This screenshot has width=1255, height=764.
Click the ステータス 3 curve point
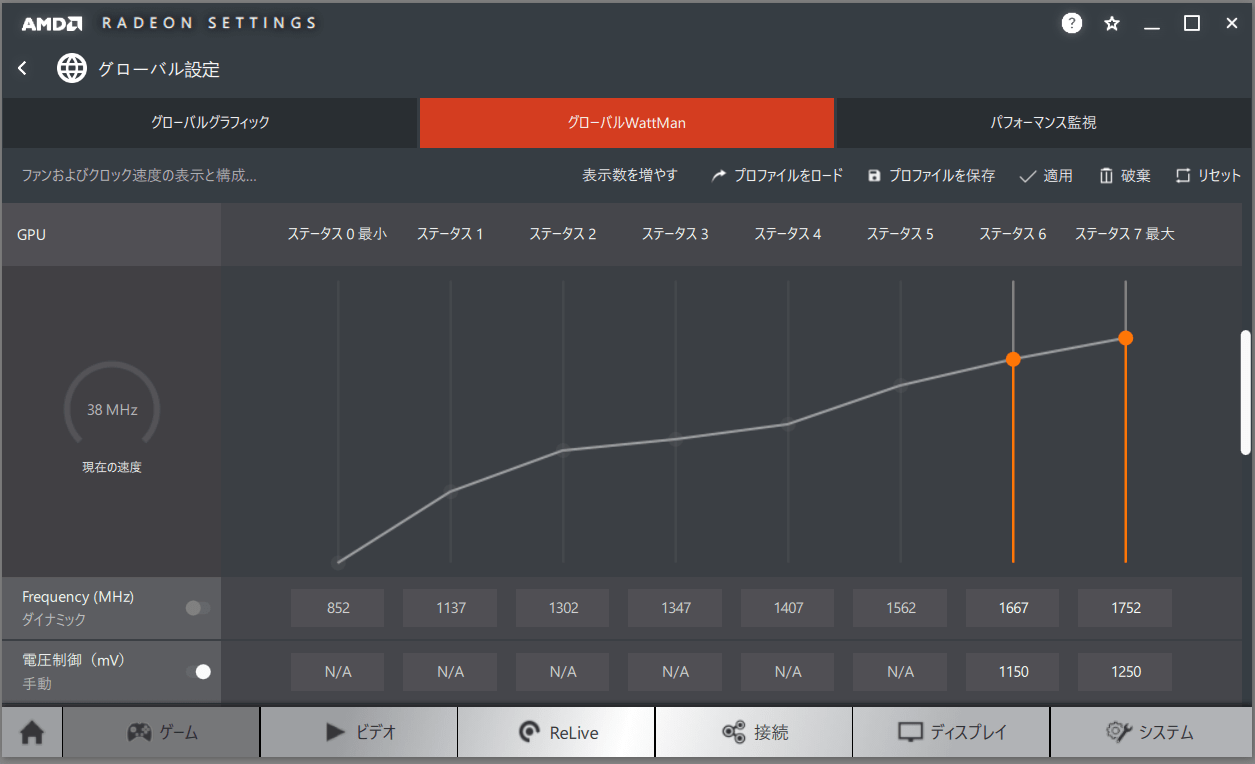pyautogui.click(x=676, y=438)
